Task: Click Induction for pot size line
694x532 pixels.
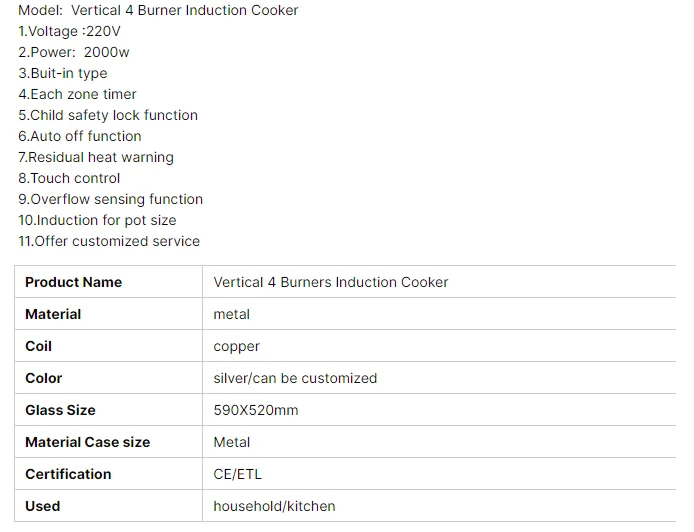Action: point(97,220)
